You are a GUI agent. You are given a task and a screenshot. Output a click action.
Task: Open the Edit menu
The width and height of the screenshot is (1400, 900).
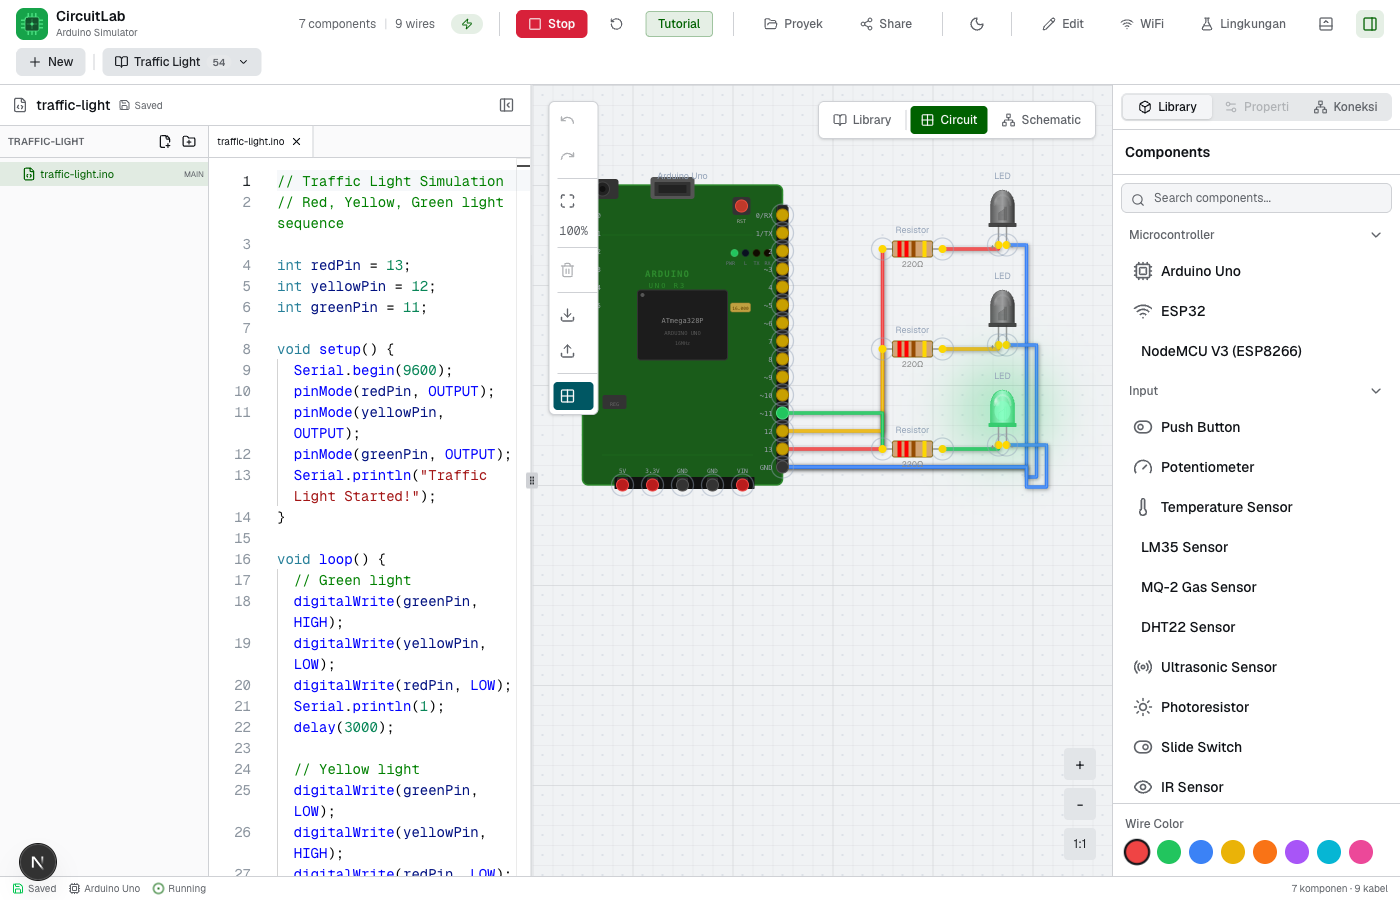click(x=1063, y=24)
